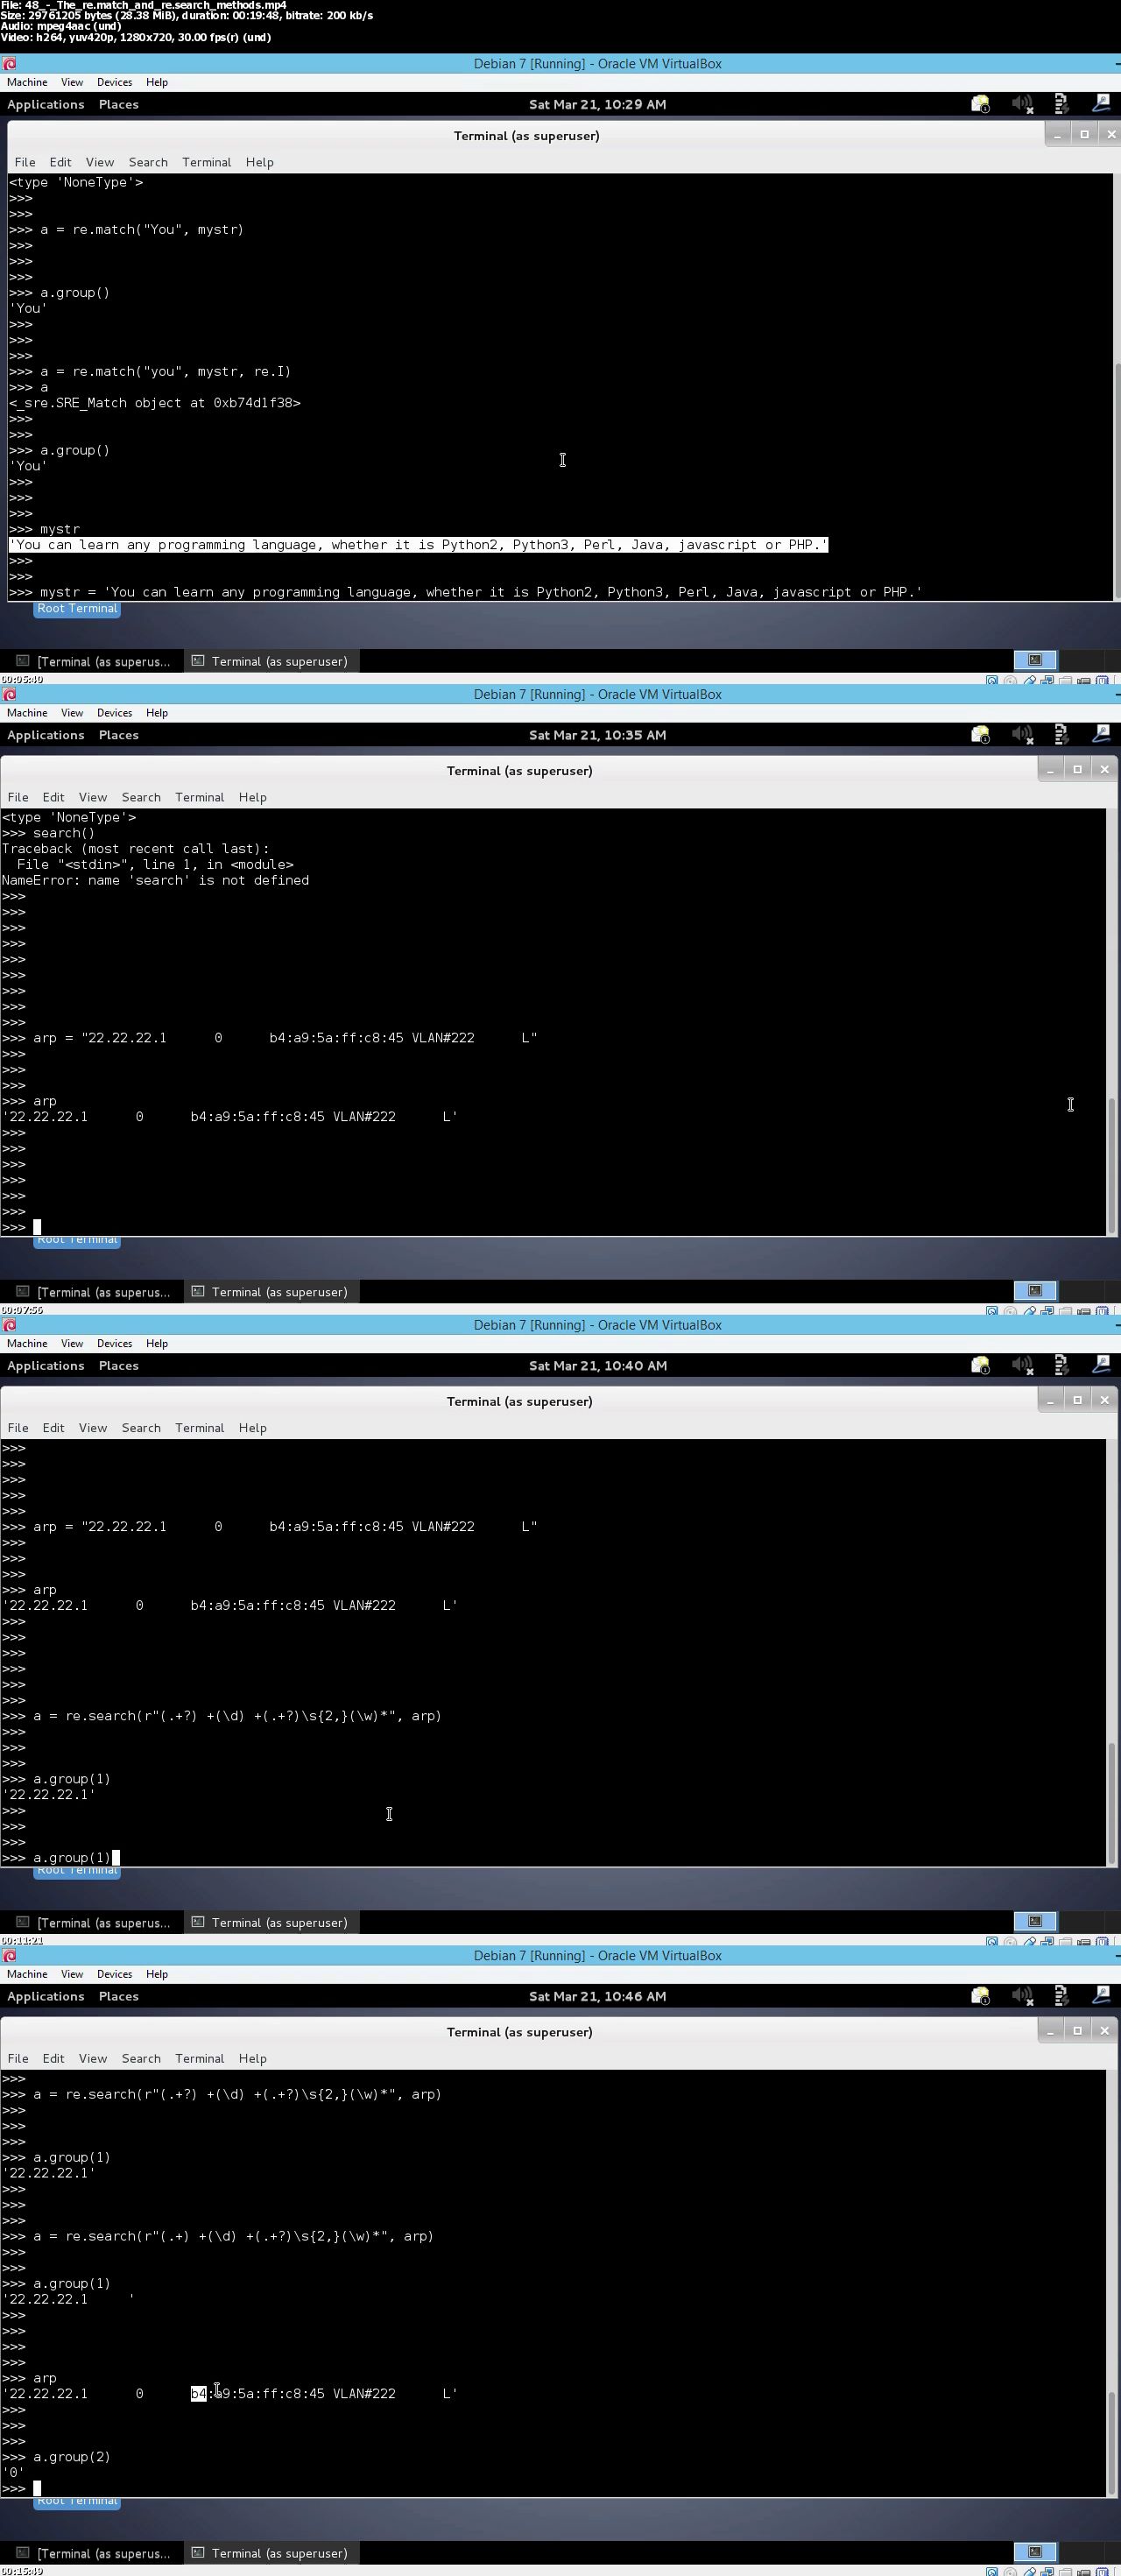The image size is (1121, 2576).
Task: Minimize the terminal window in 10:35 AM frame
Action: pos(1050,769)
